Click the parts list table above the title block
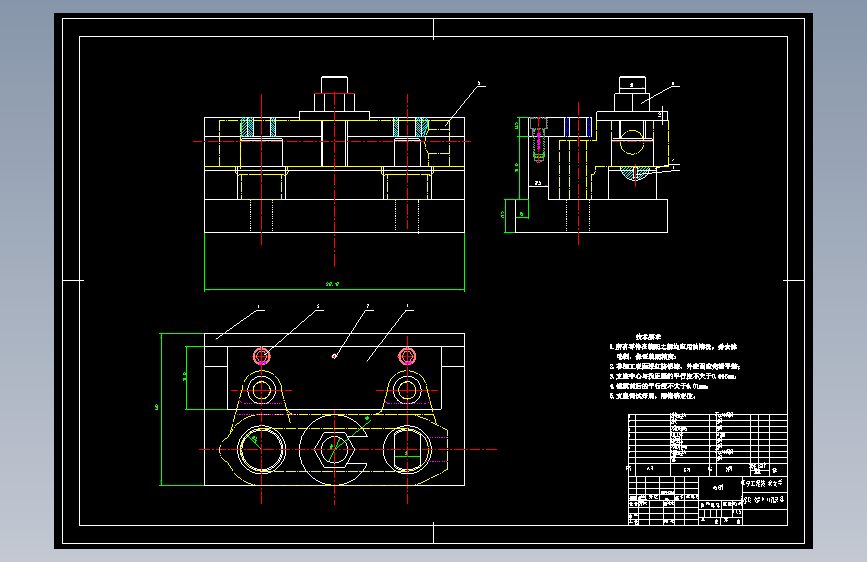This screenshot has width=867, height=562. [707, 445]
